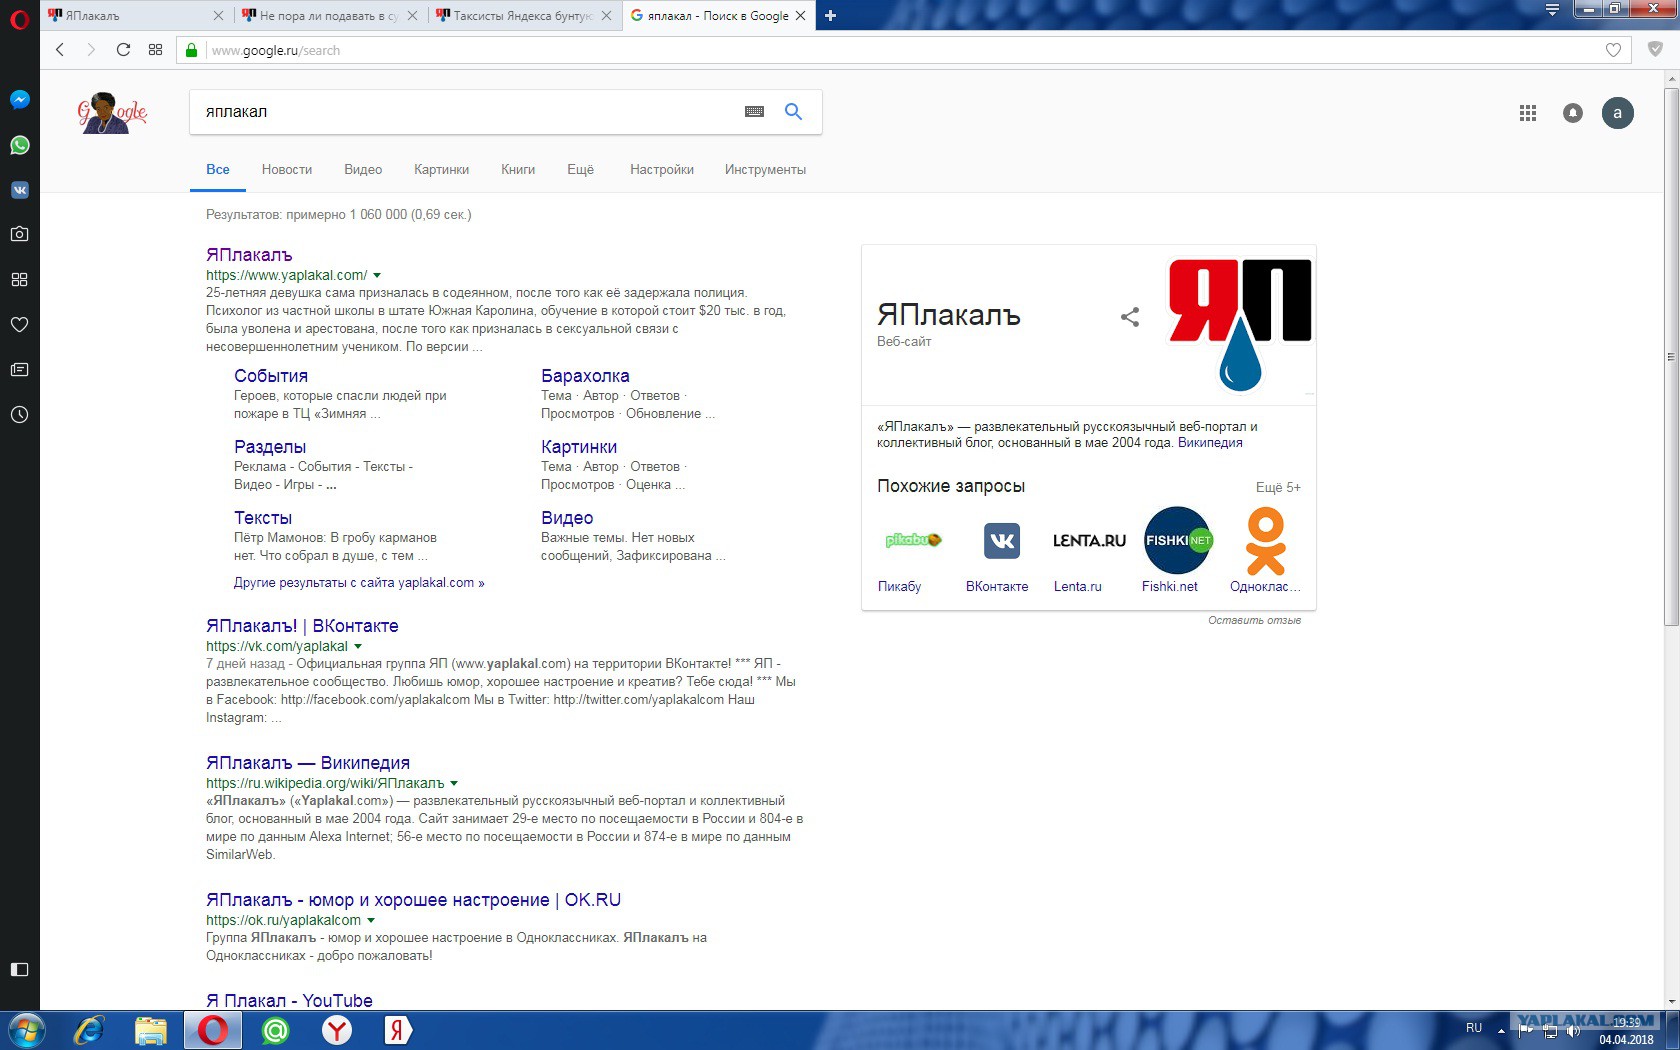
Task: Open a new browser tab
Action: pos(830,15)
